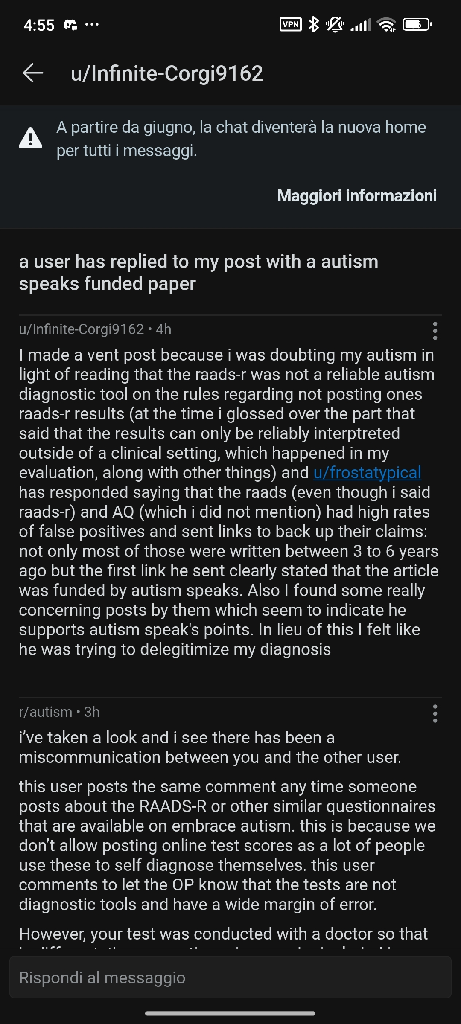The image size is (461, 1024).
Task: Focus the Rispondi al messaggio field
Action: (230, 978)
